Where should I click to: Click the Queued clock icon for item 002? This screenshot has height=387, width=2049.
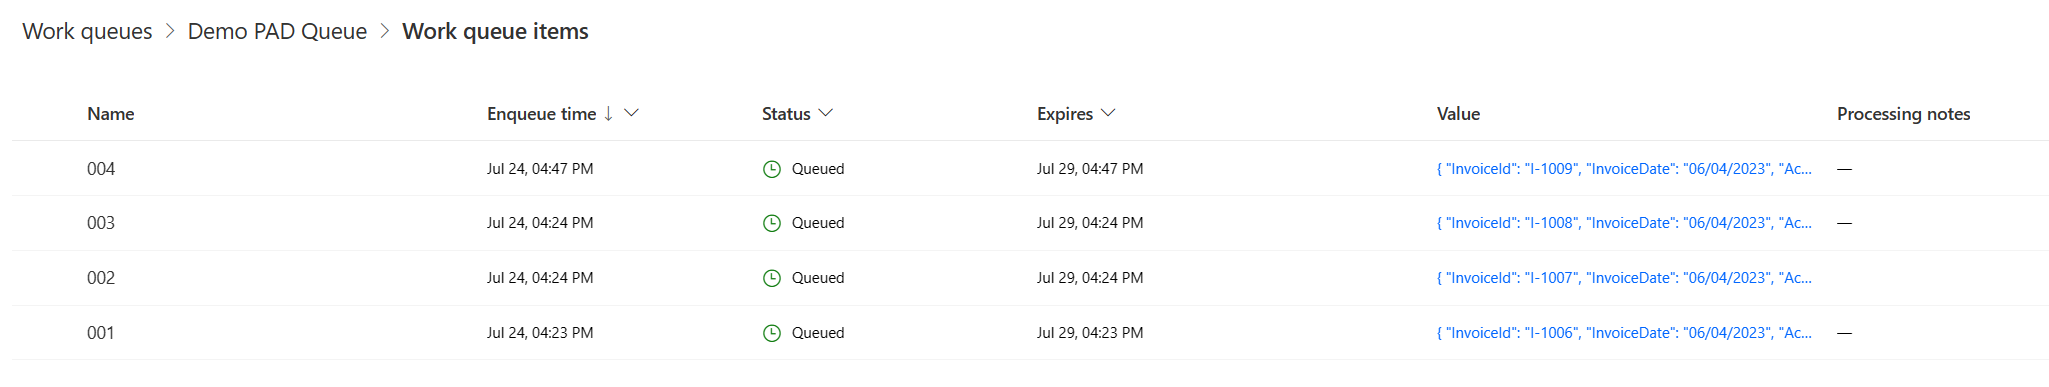(771, 278)
